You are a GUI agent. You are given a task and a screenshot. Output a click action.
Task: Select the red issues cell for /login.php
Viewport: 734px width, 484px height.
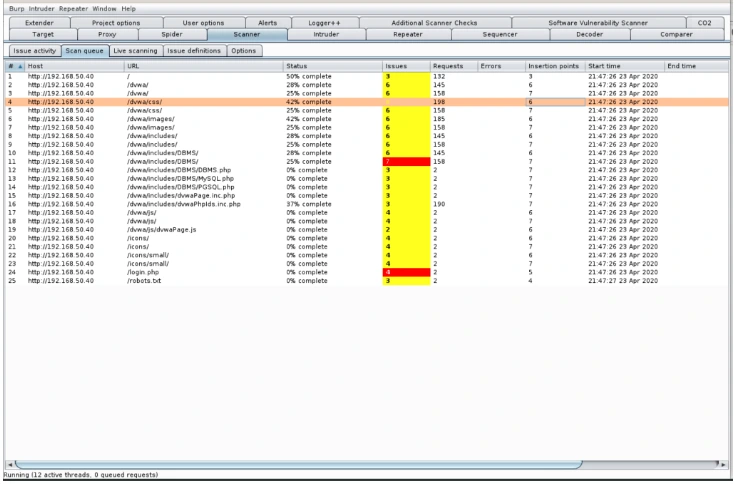[x=406, y=272]
